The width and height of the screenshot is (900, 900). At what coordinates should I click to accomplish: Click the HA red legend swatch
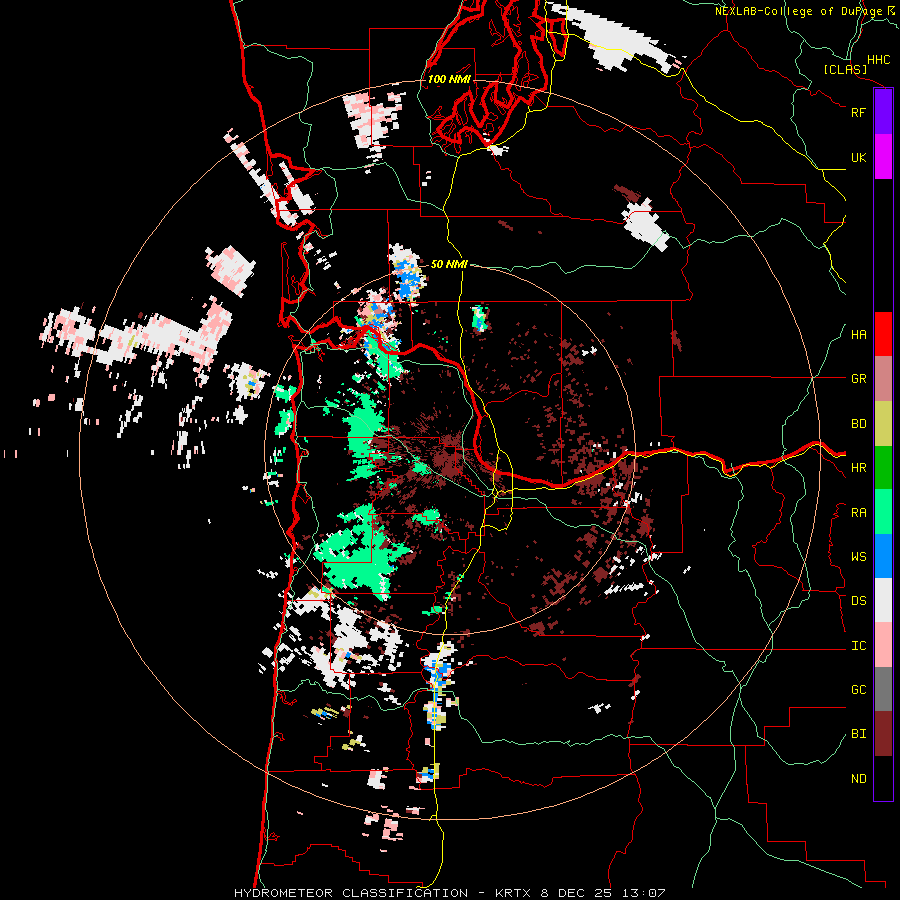tap(883, 334)
